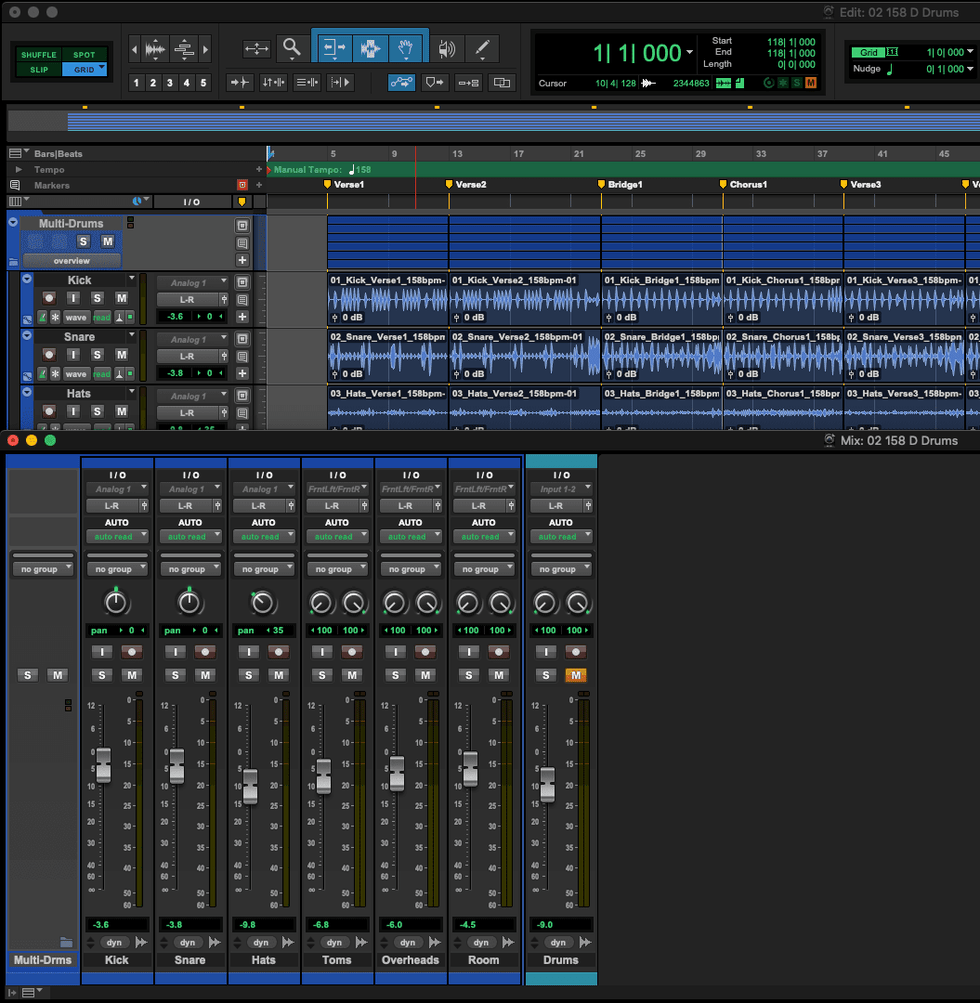The image size is (980, 1003).
Task: Activate the Selector waveform tool
Action: click(371, 47)
